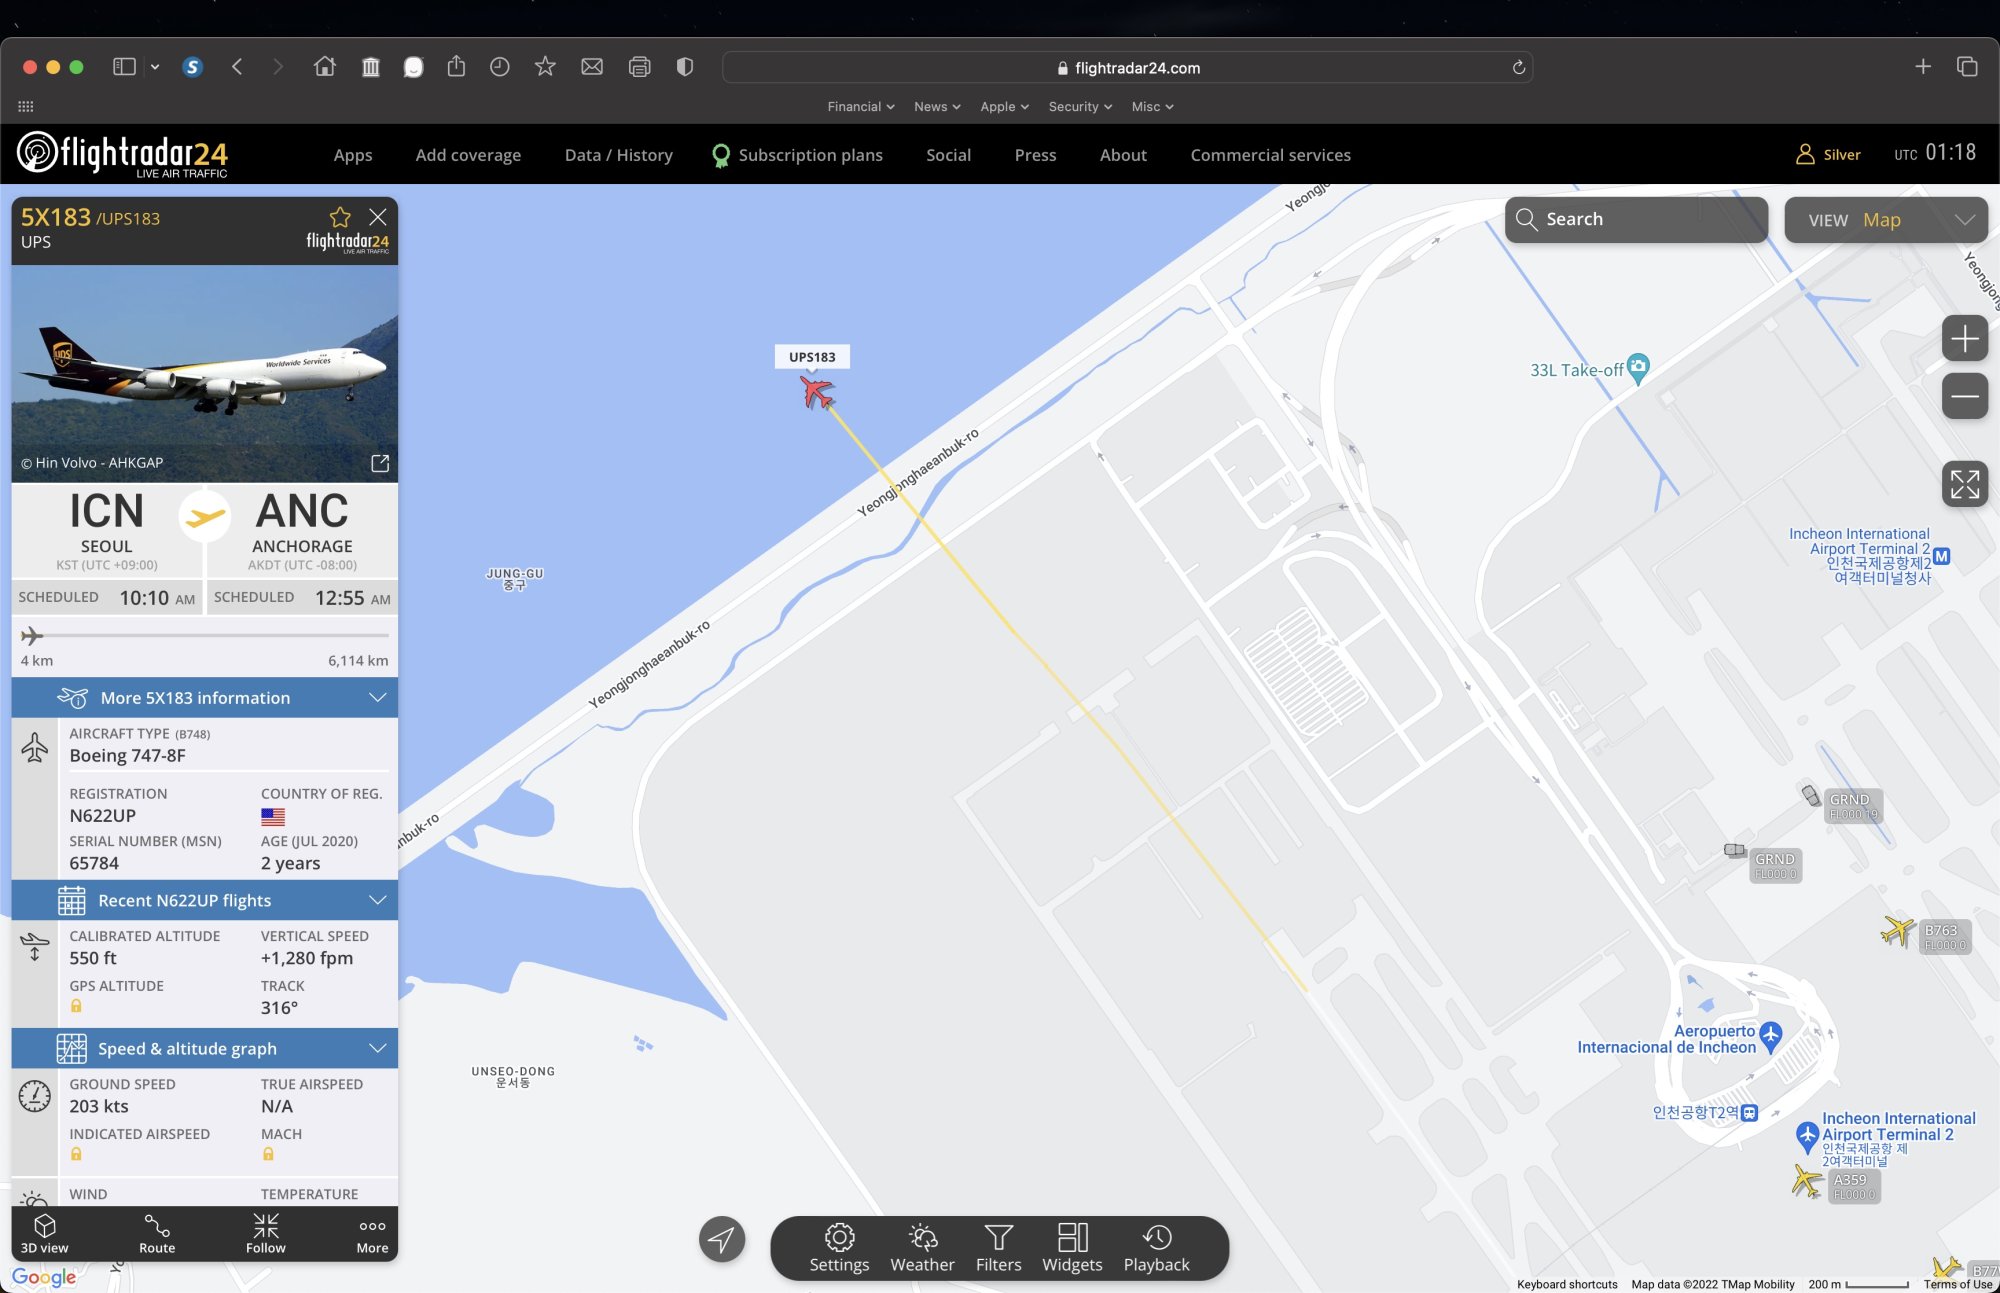Viewport: 2000px width, 1293px height.
Task: Toggle favorite star for flight 5X183
Action: point(340,217)
